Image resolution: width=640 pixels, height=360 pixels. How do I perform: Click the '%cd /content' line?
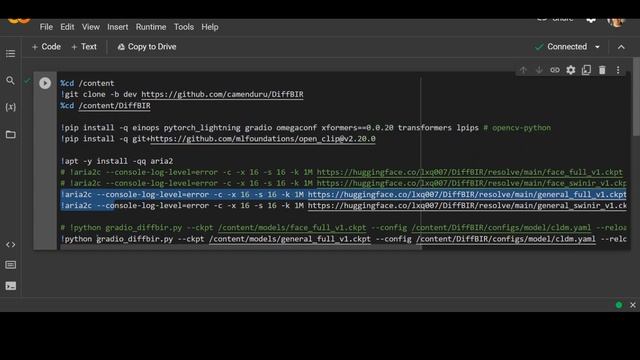[87, 83]
